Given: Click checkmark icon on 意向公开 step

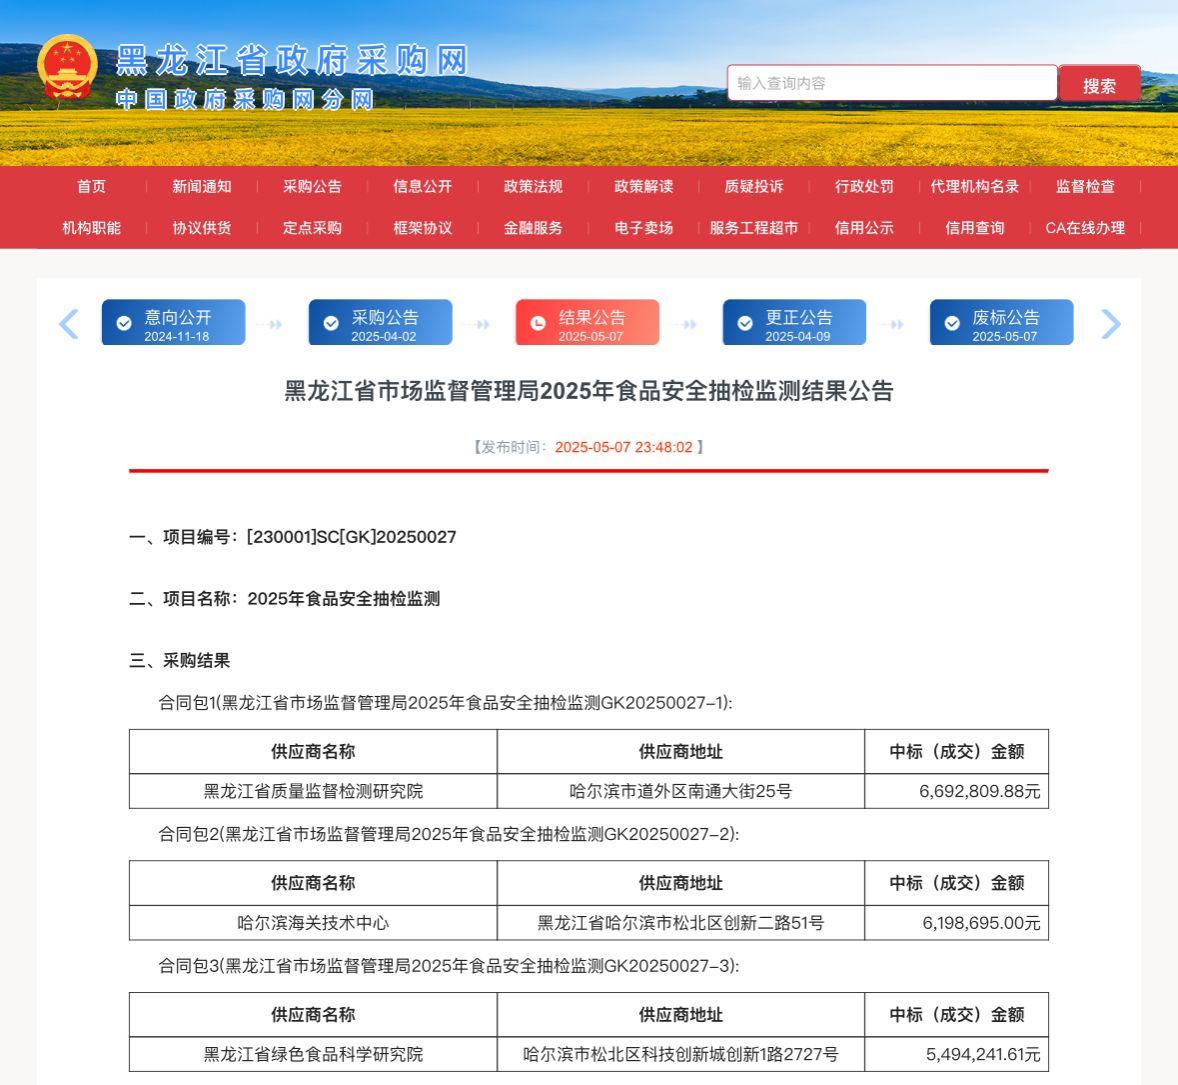Looking at the screenshot, I should 124,323.
